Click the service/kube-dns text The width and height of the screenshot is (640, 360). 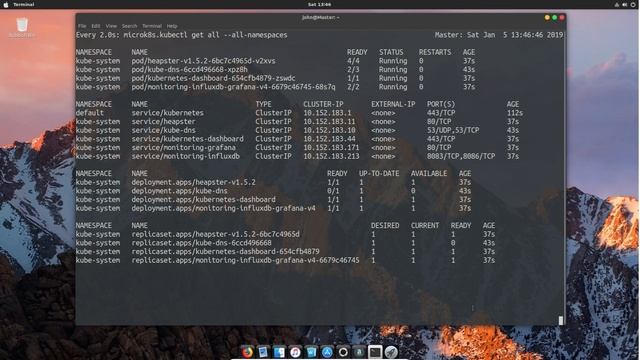[x=163, y=130]
